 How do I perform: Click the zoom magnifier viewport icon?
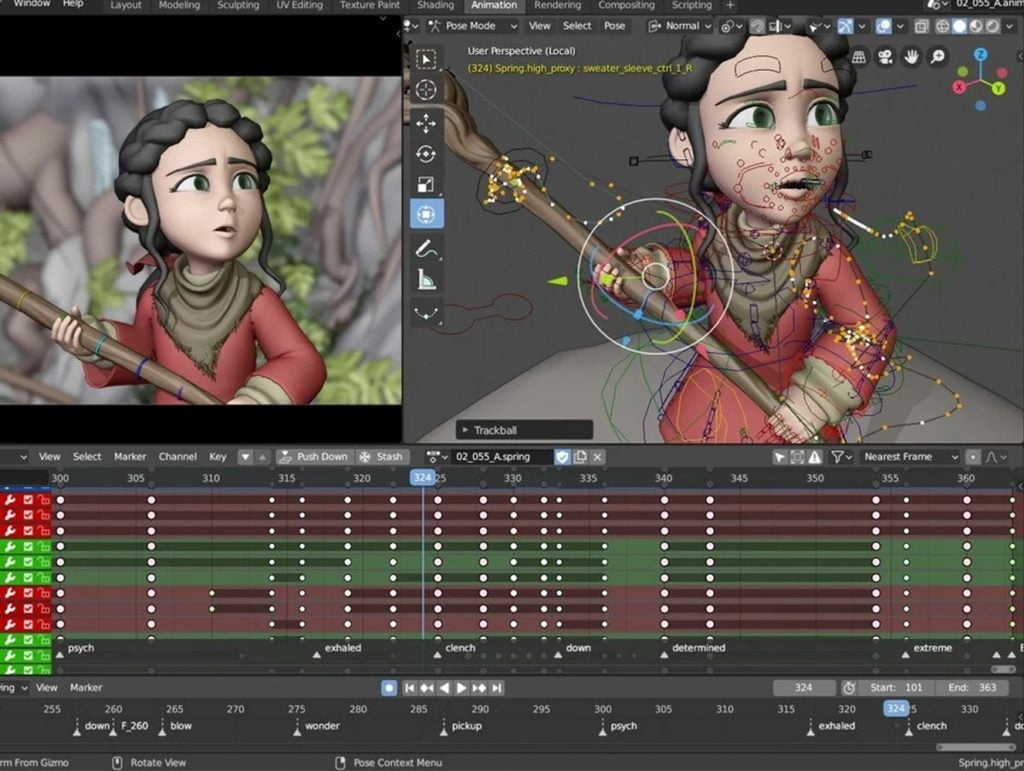[x=937, y=56]
